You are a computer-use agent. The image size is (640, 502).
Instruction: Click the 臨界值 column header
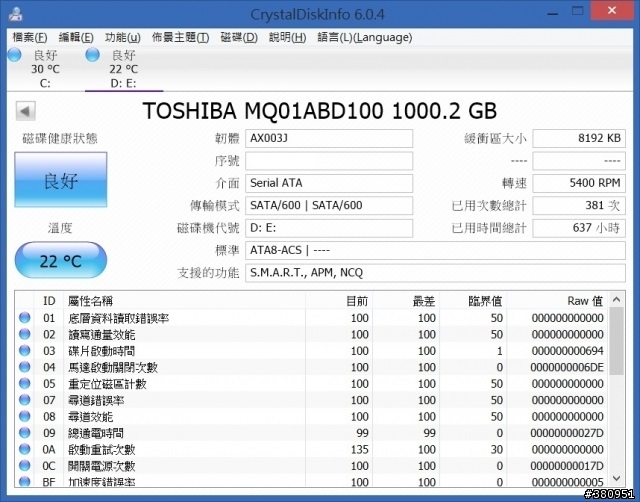pyautogui.click(x=473, y=301)
